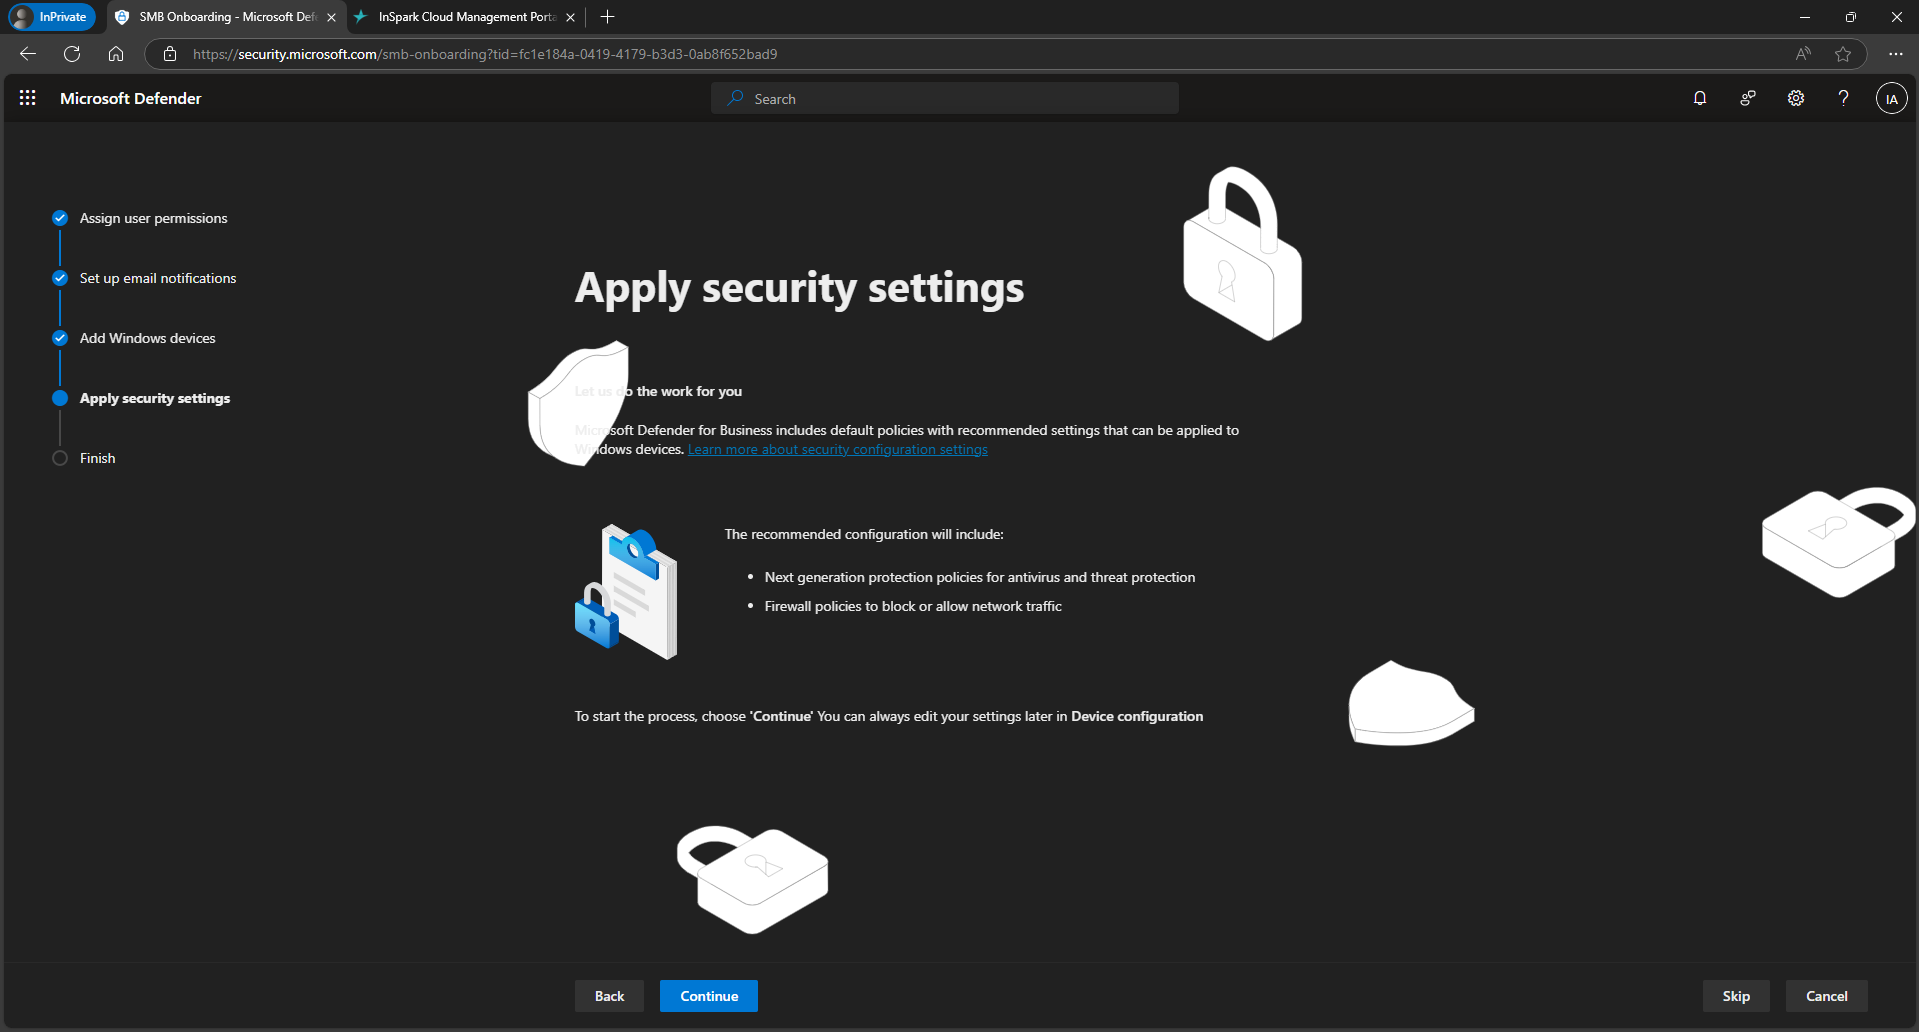This screenshot has width=1919, height=1032.
Task: Select the Finish step
Action: (97, 458)
